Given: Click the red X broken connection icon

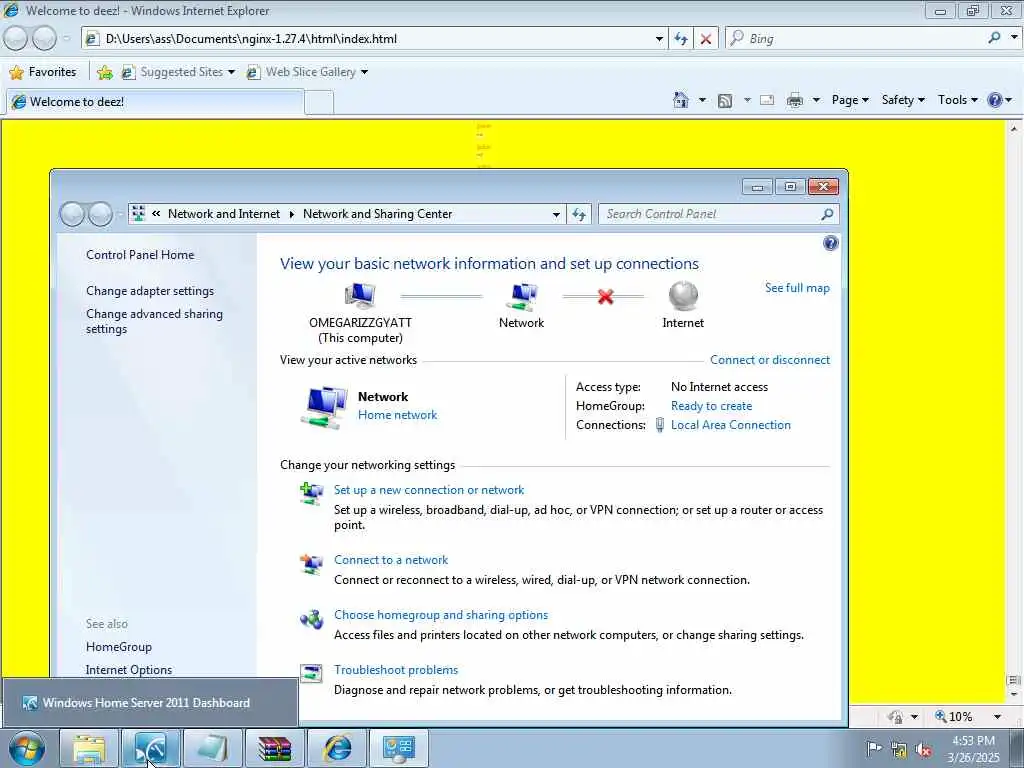Looking at the screenshot, I should 605,296.
